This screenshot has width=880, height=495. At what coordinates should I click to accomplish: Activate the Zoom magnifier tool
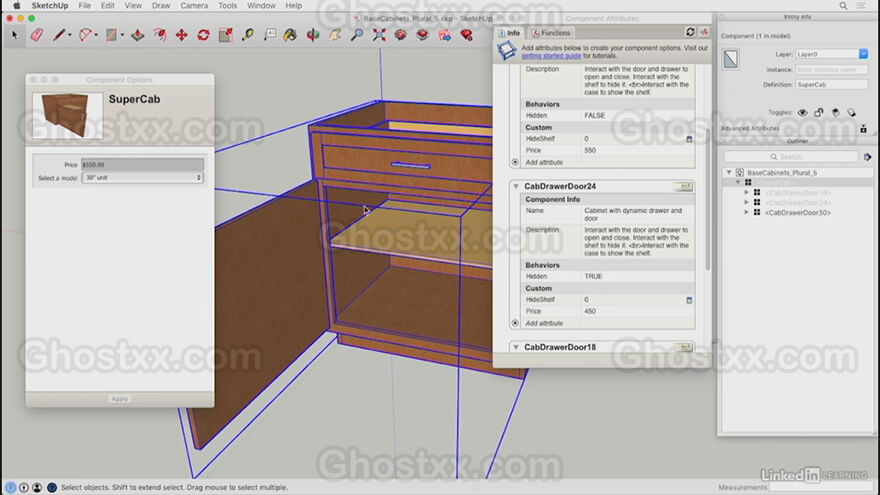(x=356, y=35)
